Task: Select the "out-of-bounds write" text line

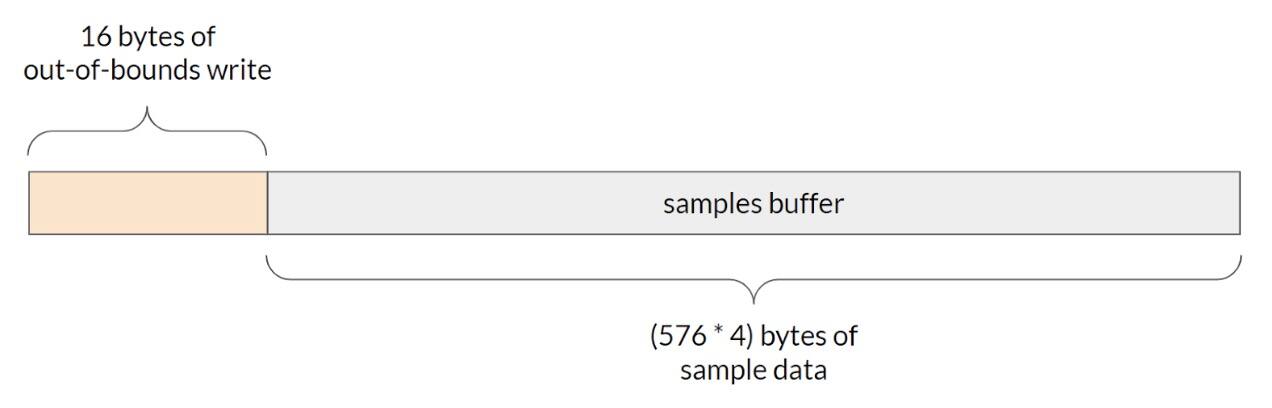Action: click(x=147, y=72)
